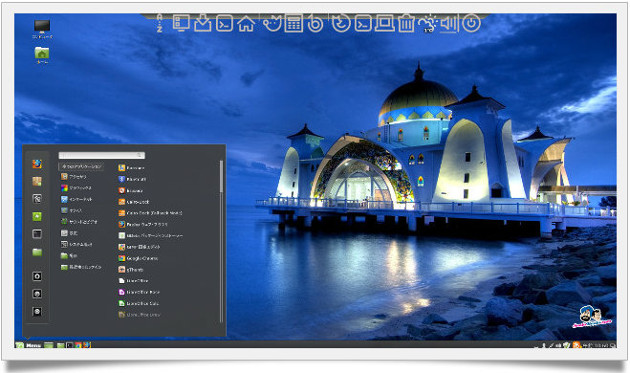The image size is (630, 373).
Task: Select the Places (場所) category
Action: pos(69,255)
